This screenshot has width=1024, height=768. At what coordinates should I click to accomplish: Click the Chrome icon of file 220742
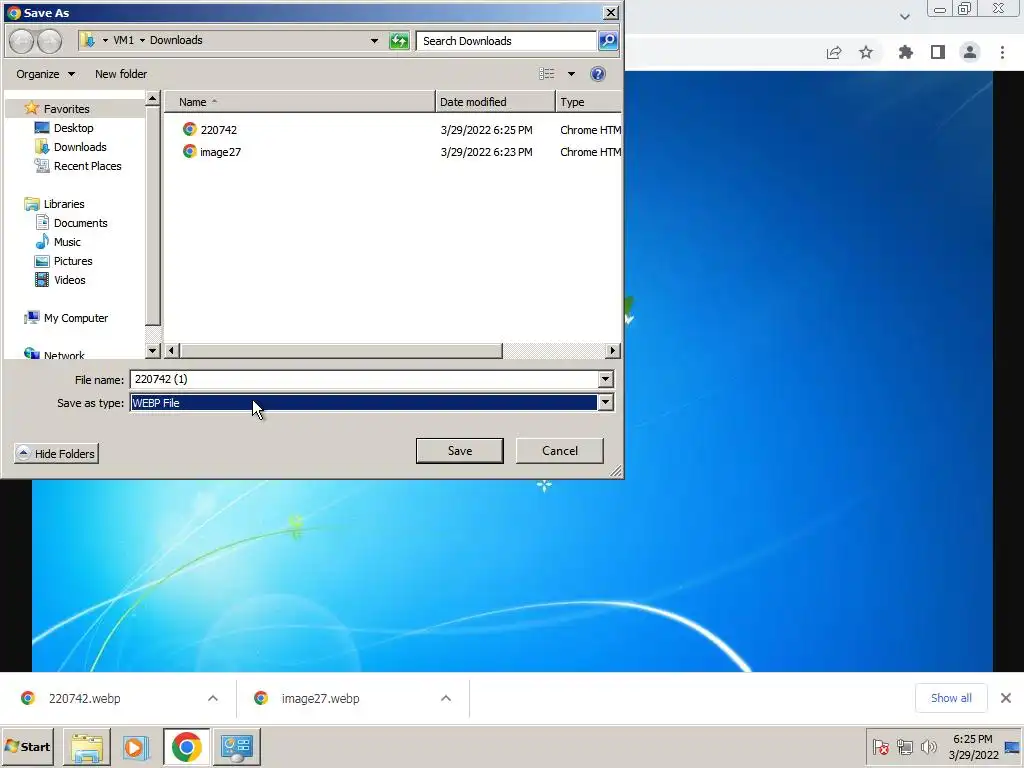(x=189, y=129)
